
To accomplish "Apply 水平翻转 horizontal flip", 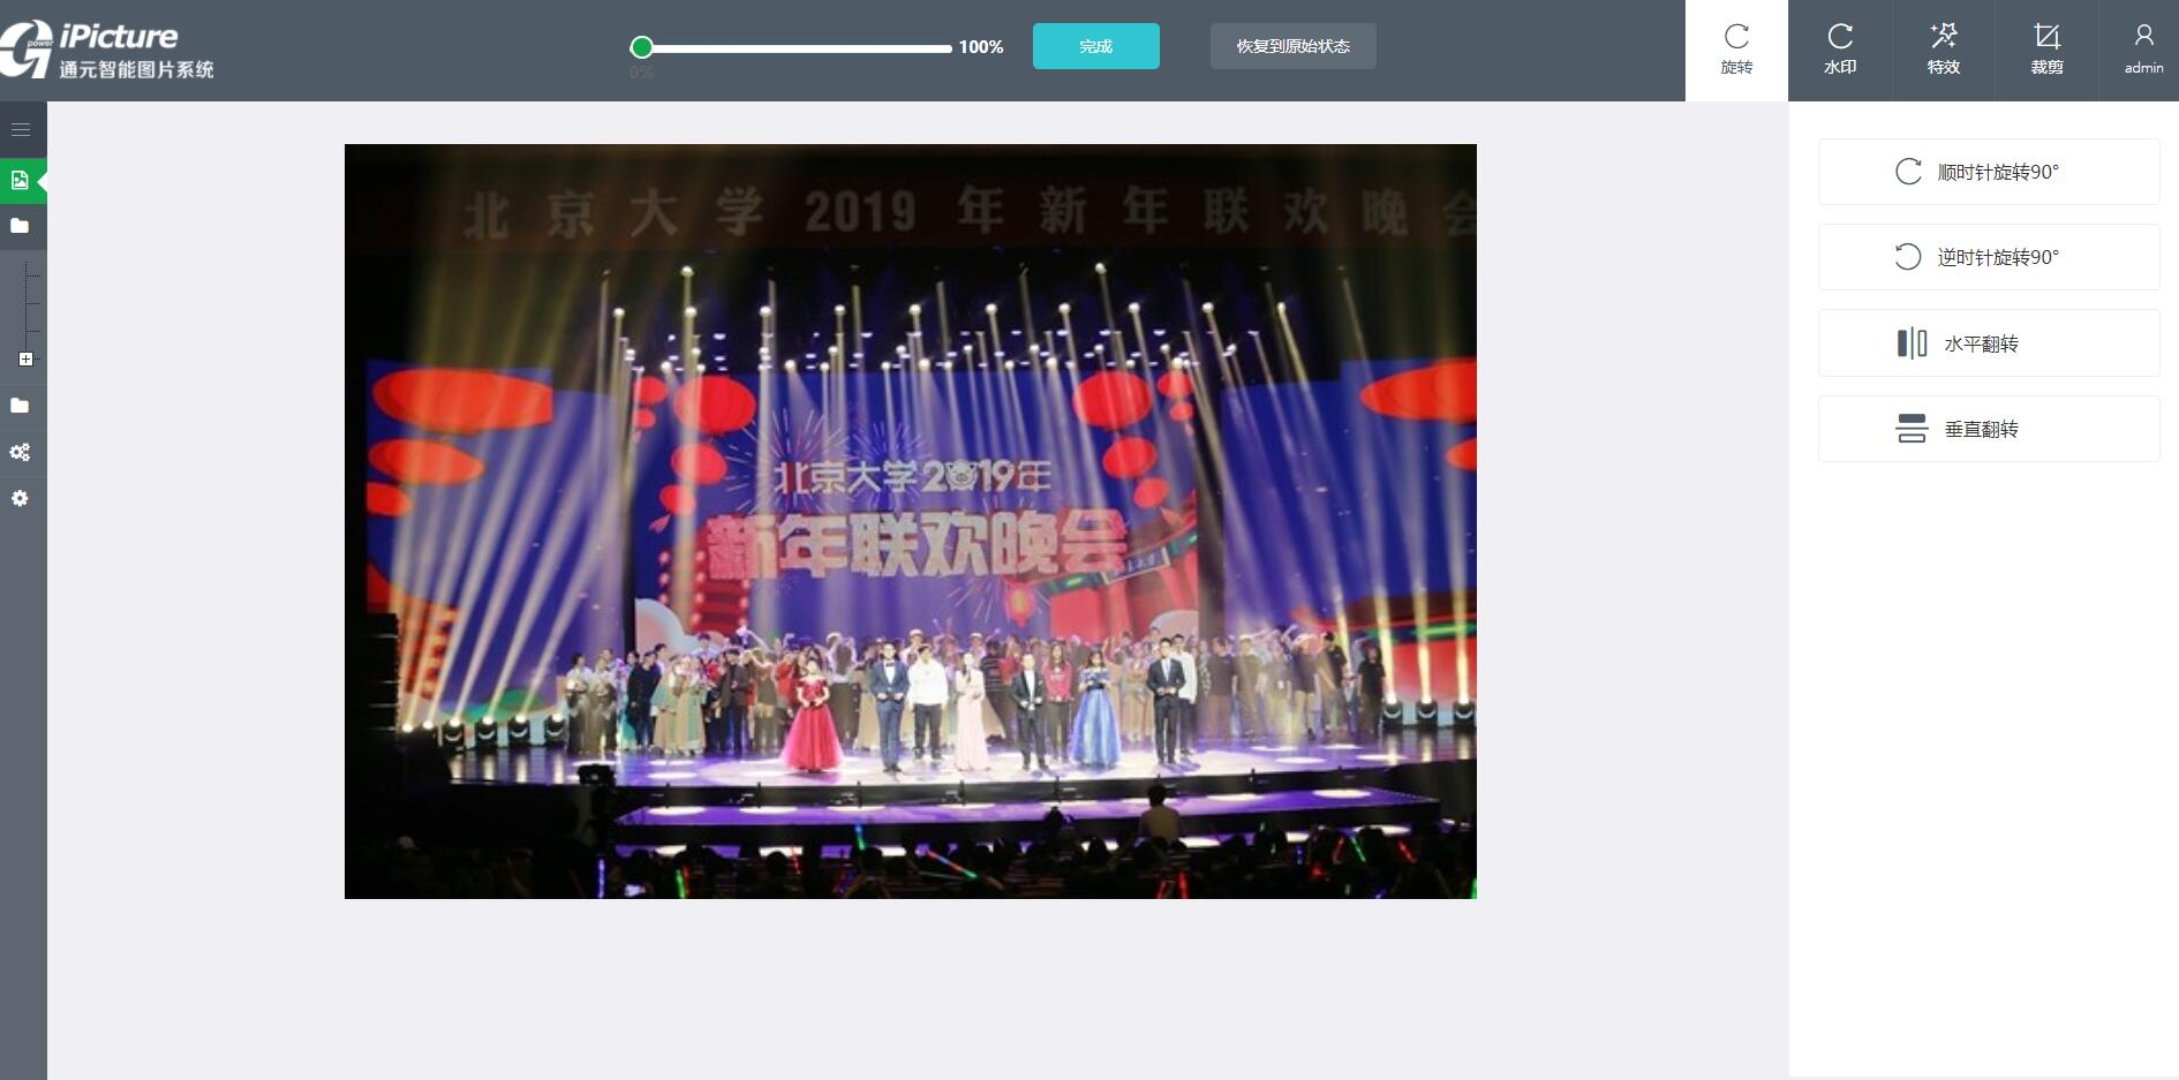I will point(1986,342).
